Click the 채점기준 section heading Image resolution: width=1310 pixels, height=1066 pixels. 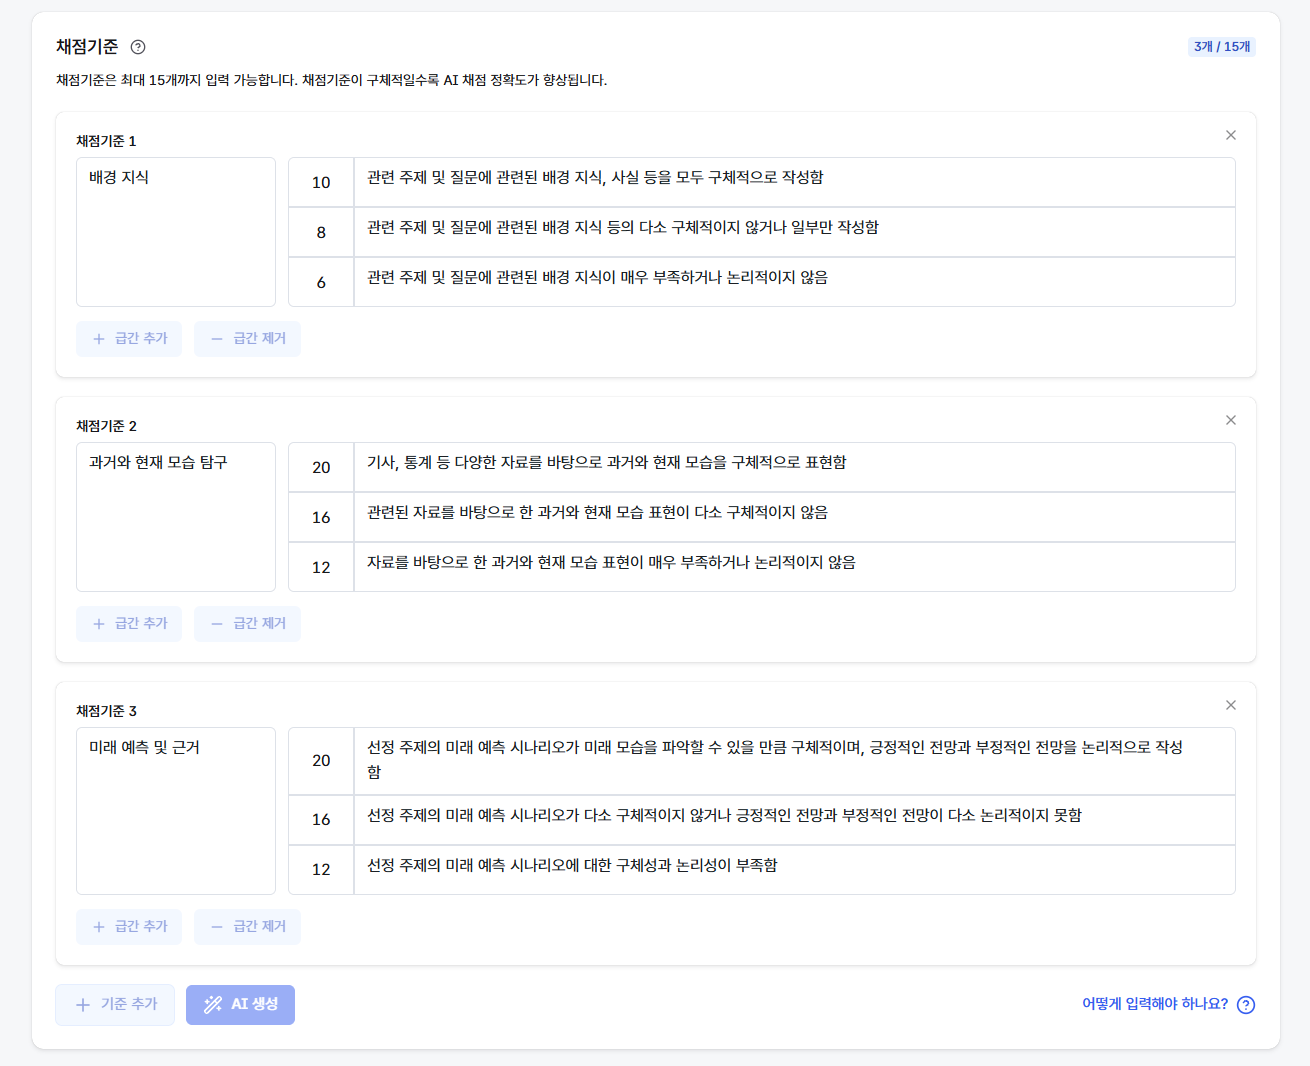(x=87, y=47)
